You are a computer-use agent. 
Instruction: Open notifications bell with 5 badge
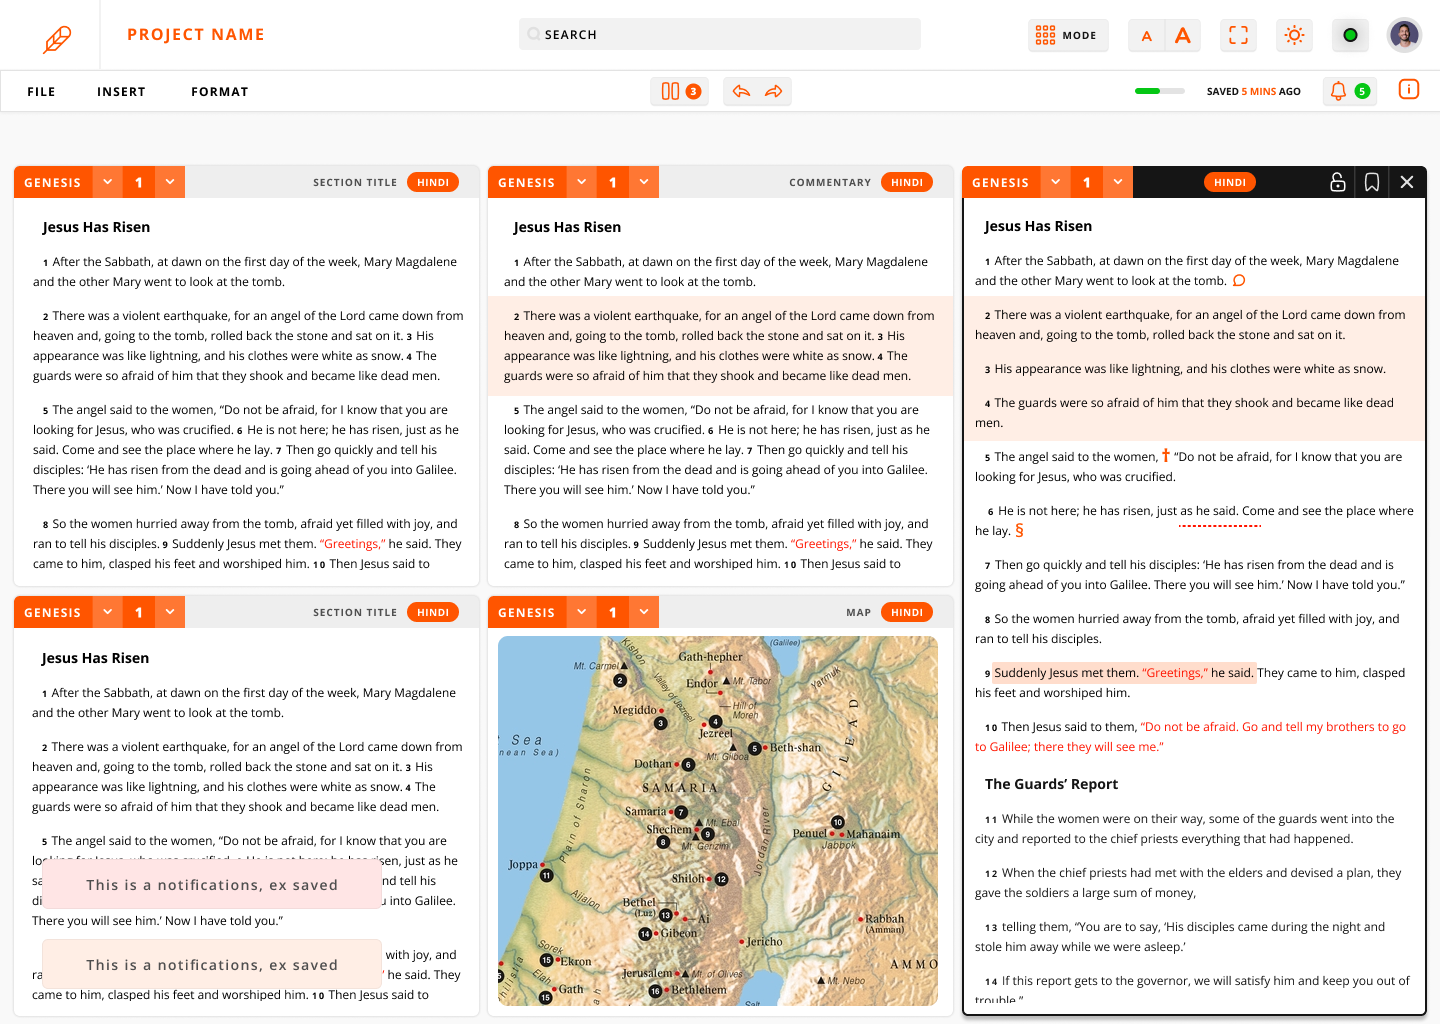pyautogui.click(x=1350, y=91)
